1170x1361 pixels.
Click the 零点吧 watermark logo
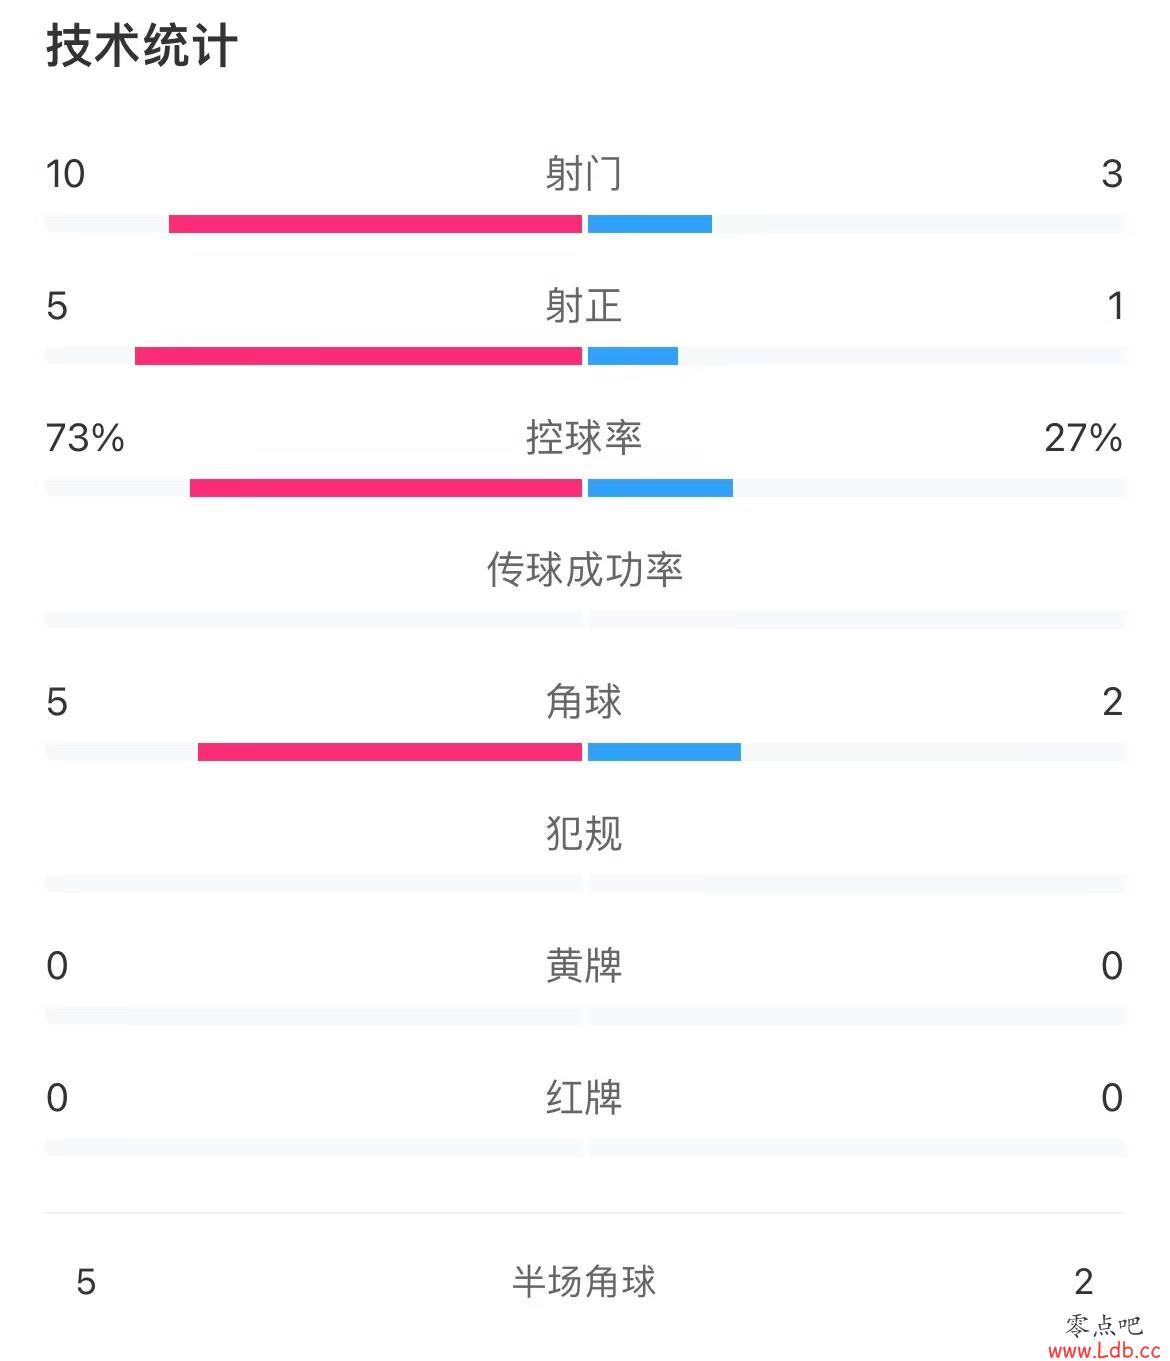(x=1104, y=1325)
